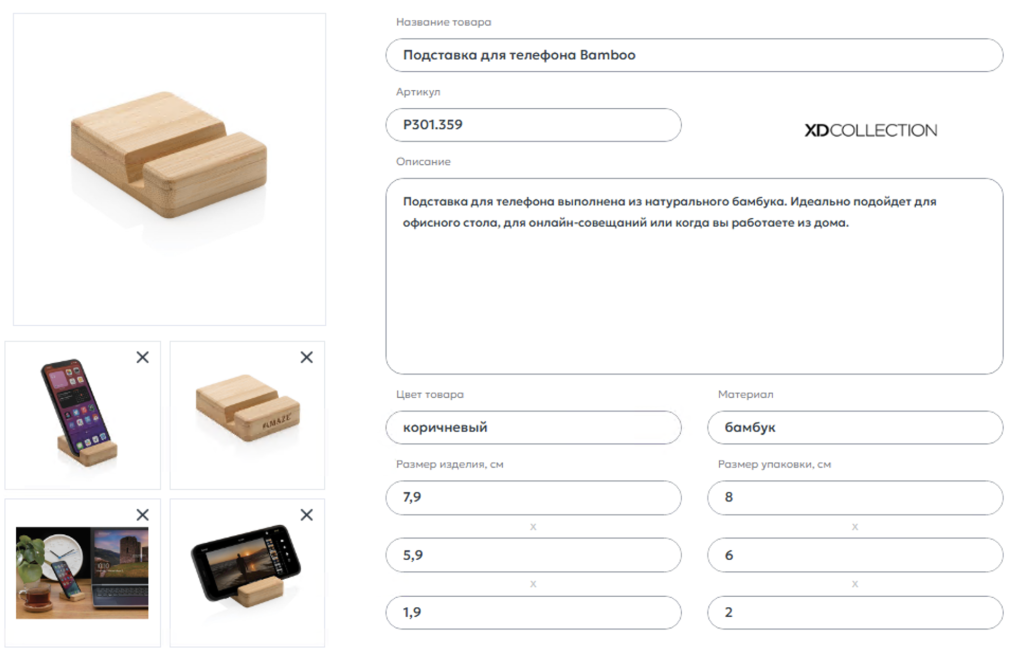Click product size field showing 5,9
This screenshot has width=1024, height=652.
point(533,555)
